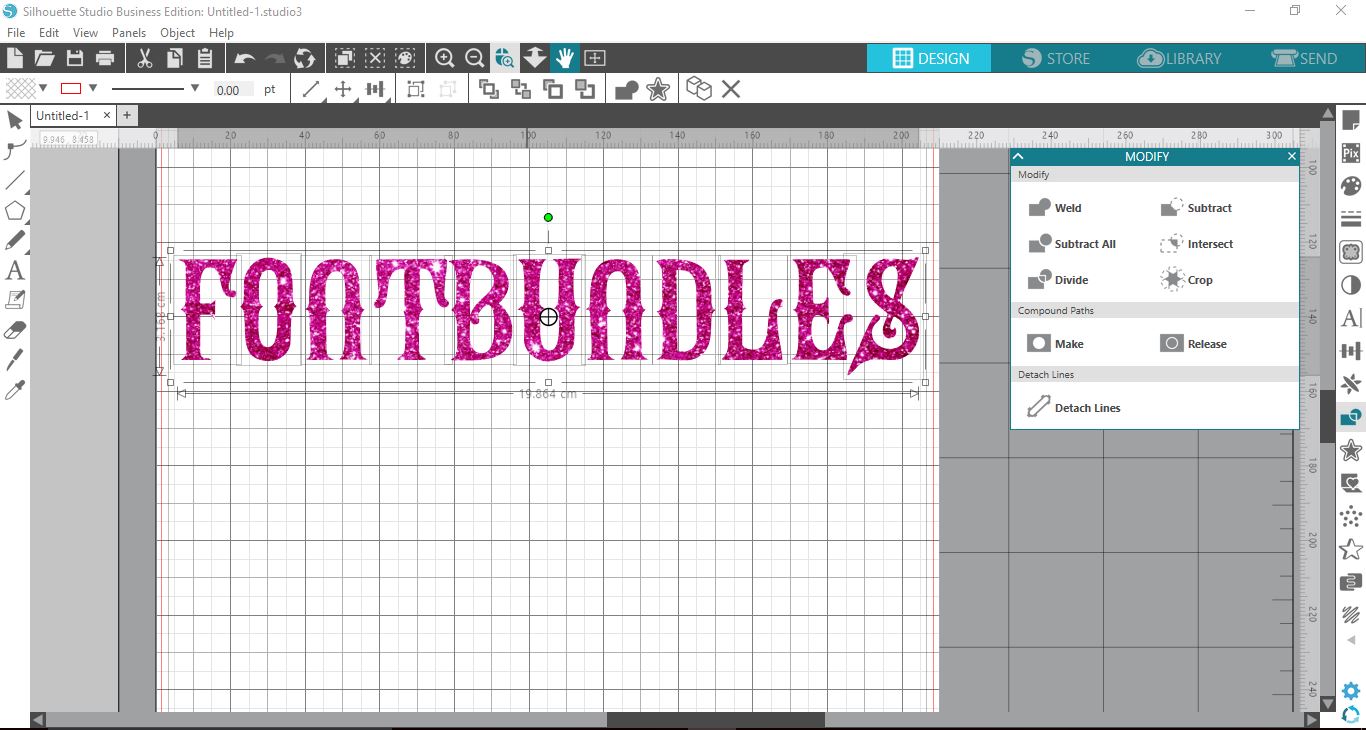This screenshot has height=730, width=1366.
Task: Click Subtract in Modify panel
Action: tap(1196, 208)
